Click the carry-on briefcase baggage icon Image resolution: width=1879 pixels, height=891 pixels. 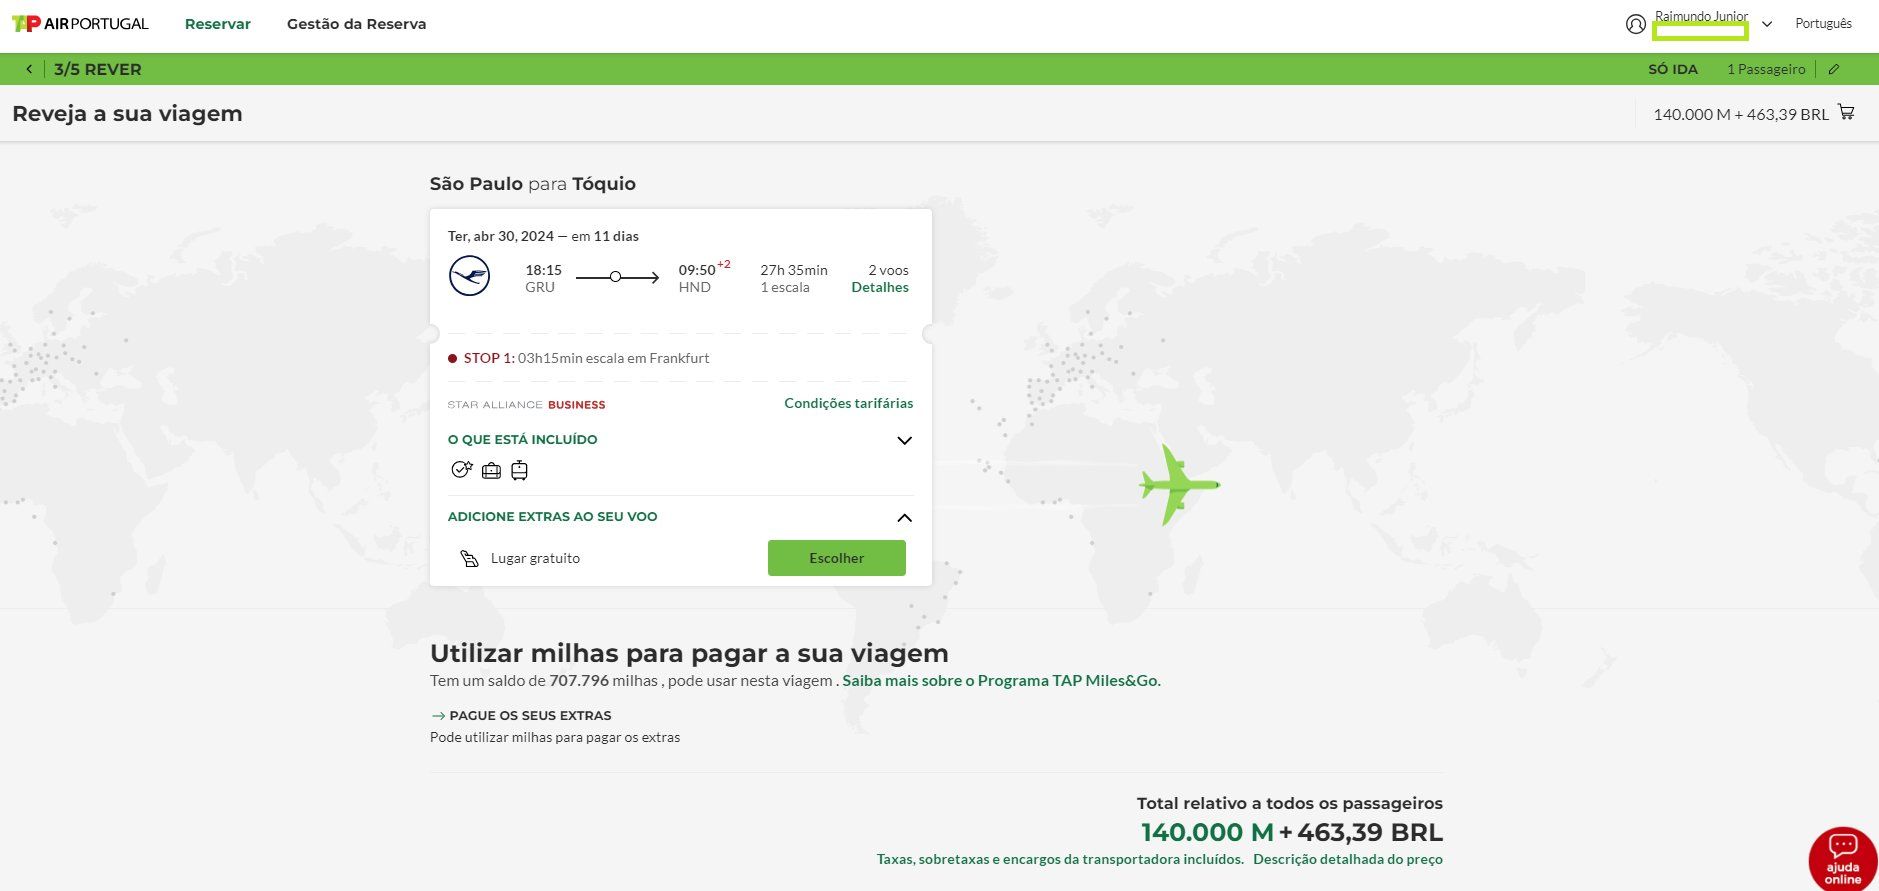(x=491, y=470)
